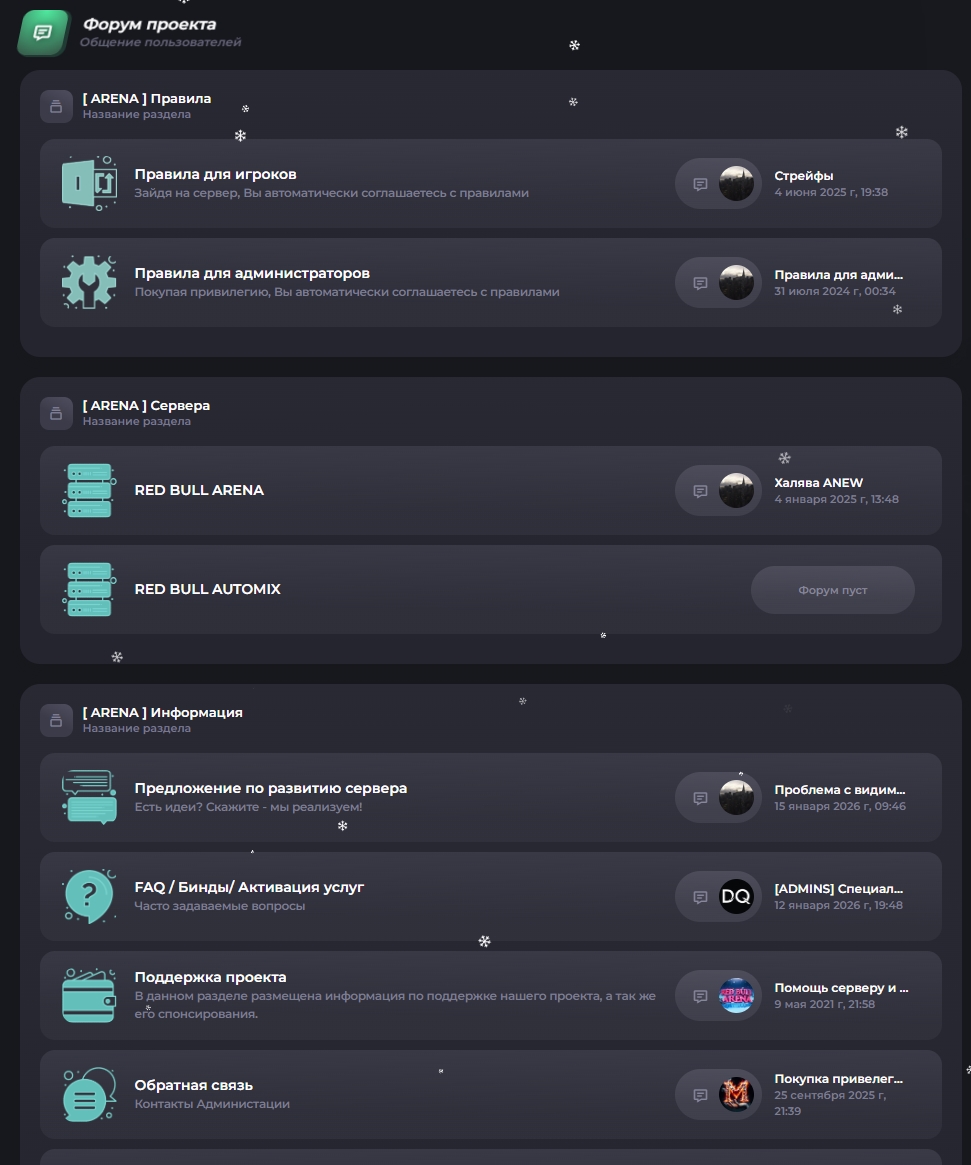The image size is (971, 1165).
Task: Open the Правила для игроков forum
Action: point(215,175)
